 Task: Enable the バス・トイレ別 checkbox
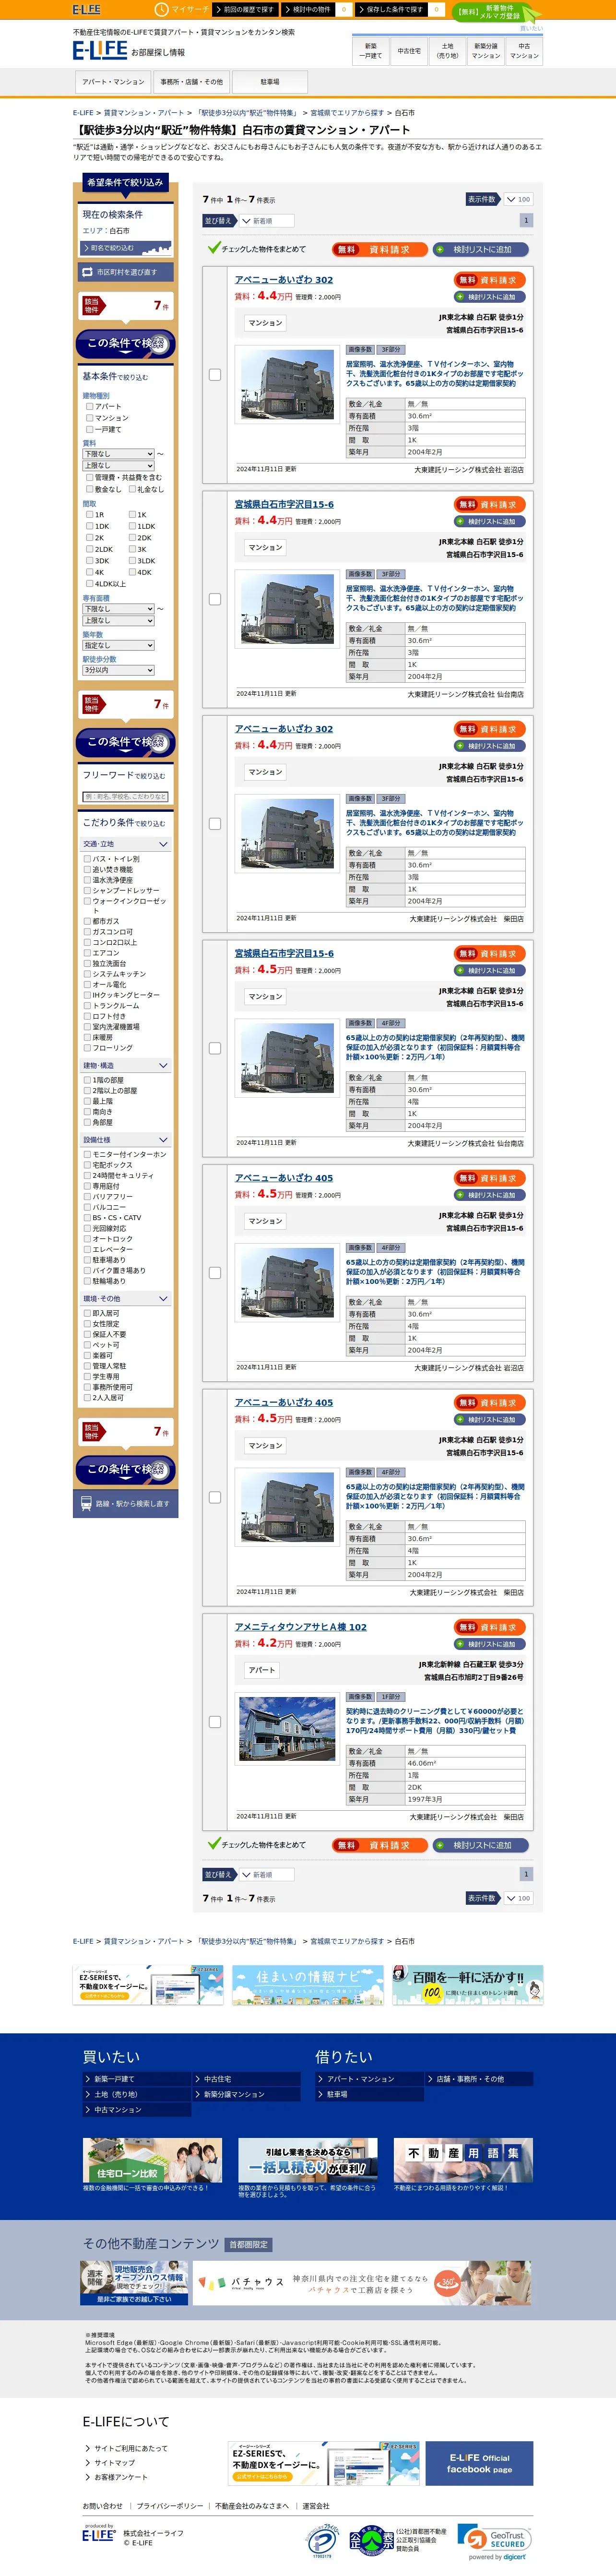pos(87,859)
